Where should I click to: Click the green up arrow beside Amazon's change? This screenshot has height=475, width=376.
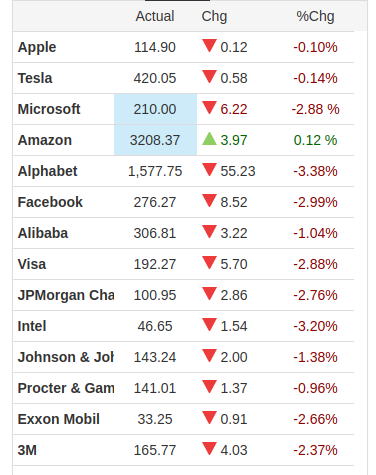click(x=209, y=139)
